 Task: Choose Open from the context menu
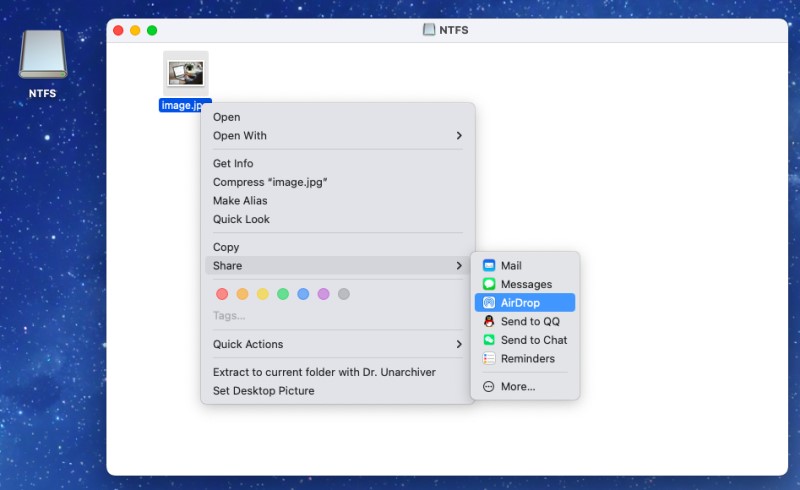338,117
